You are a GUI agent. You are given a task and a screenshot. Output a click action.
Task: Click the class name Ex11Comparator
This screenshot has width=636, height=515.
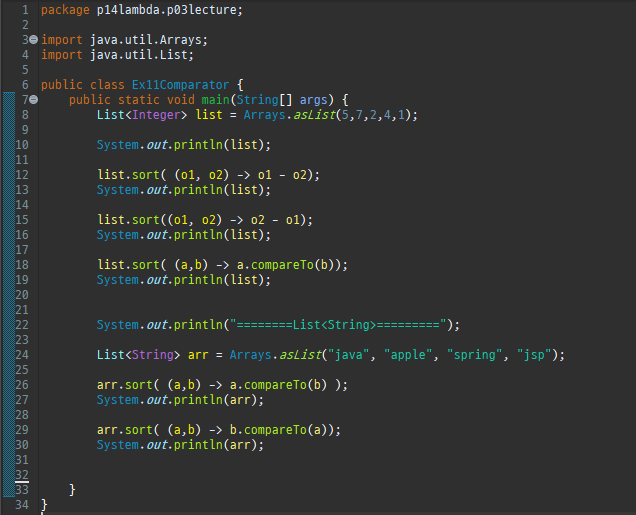180,85
